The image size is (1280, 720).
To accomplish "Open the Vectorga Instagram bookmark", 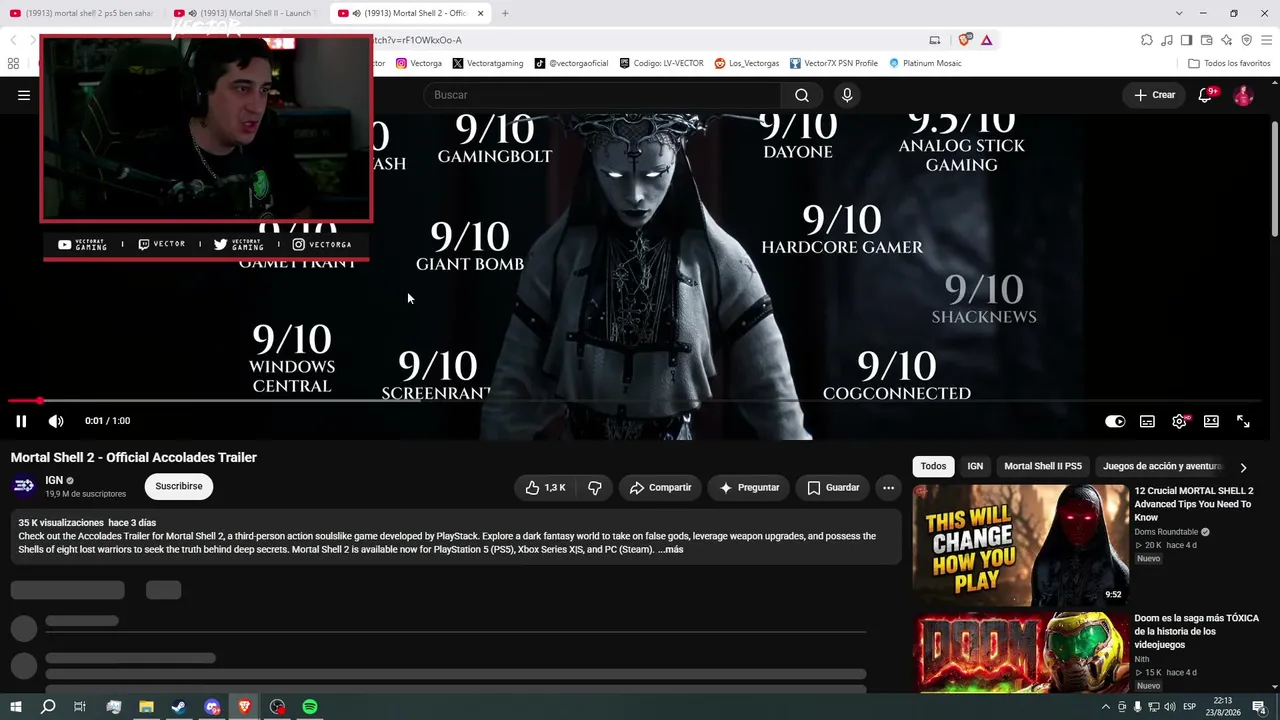I will coord(419,63).
